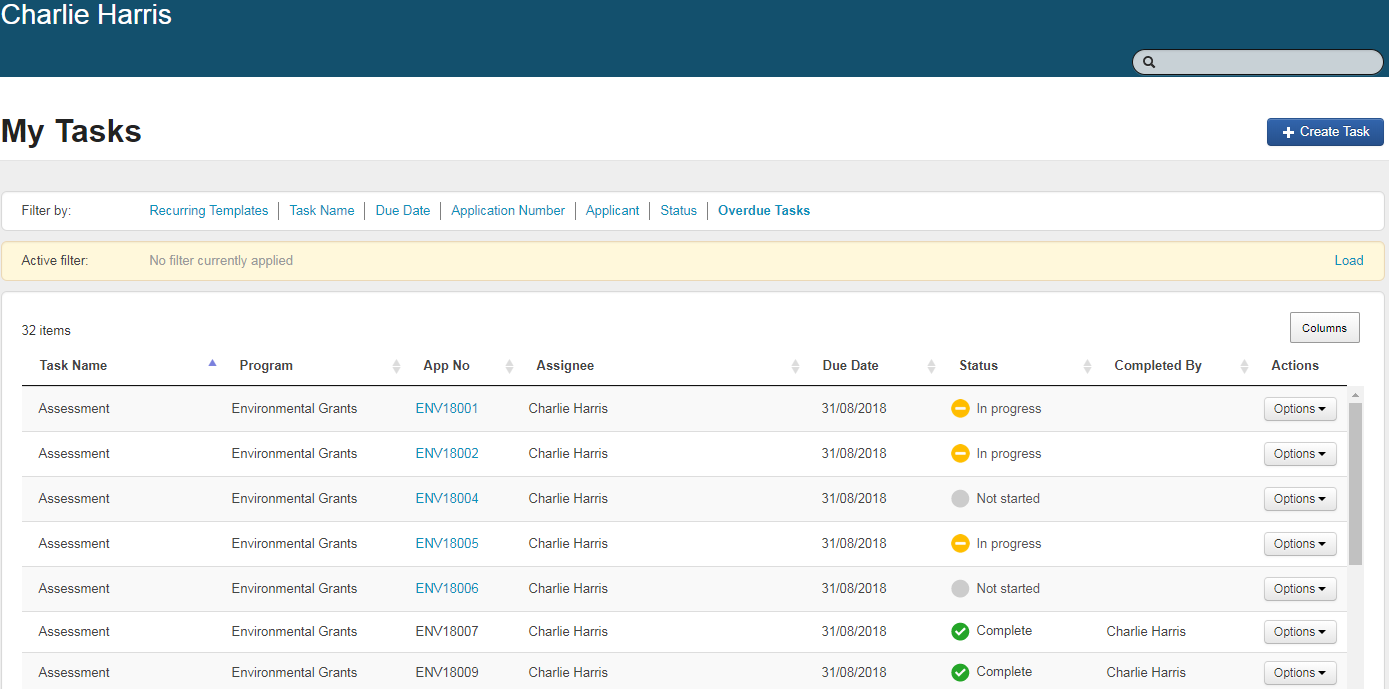Choose the Application Number filter
This screenshot has height=689, width=1389.
tap(508, 211)
